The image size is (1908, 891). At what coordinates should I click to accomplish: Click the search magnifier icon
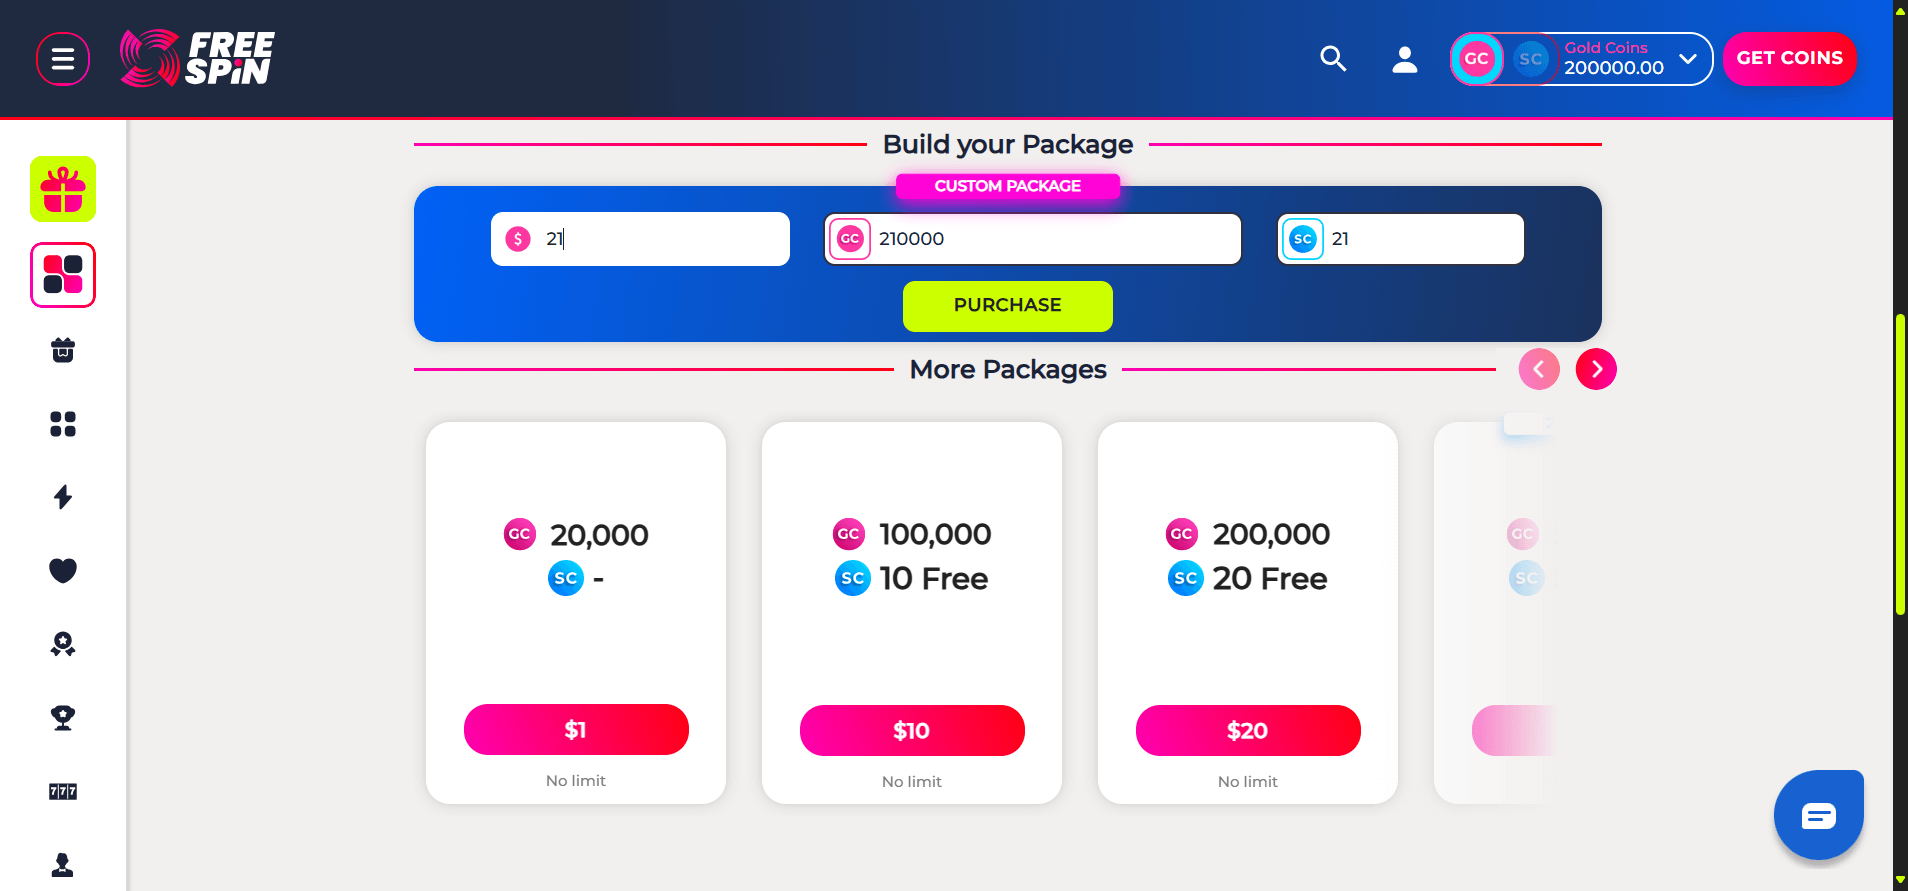[x=1333, y=59]
